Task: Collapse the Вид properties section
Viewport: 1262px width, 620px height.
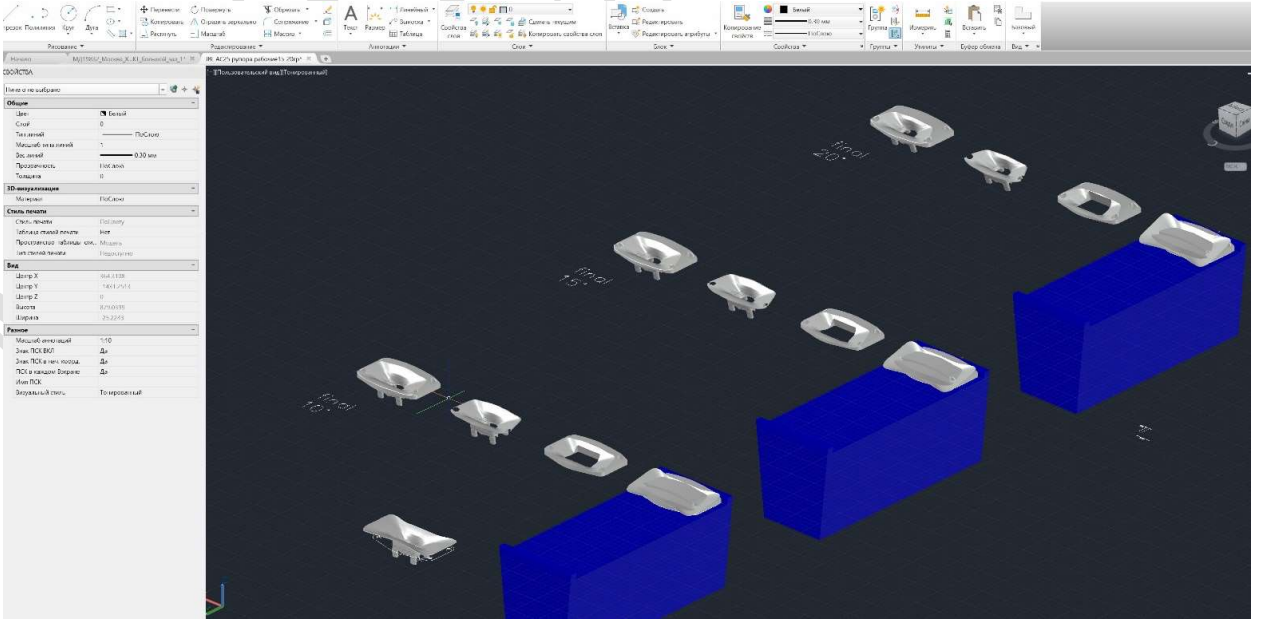Action: pyautogui.click(x=194, y=264)
